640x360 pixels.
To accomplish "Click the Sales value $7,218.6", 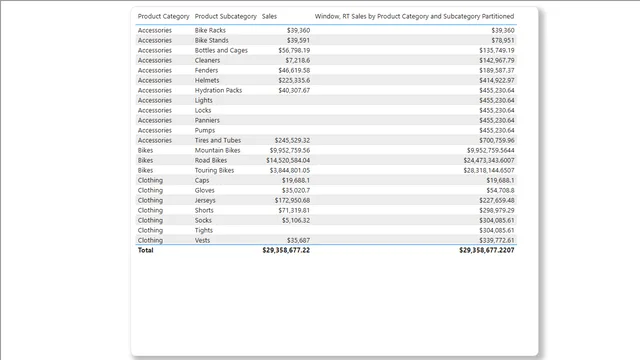I will click(x=298, y=60).
